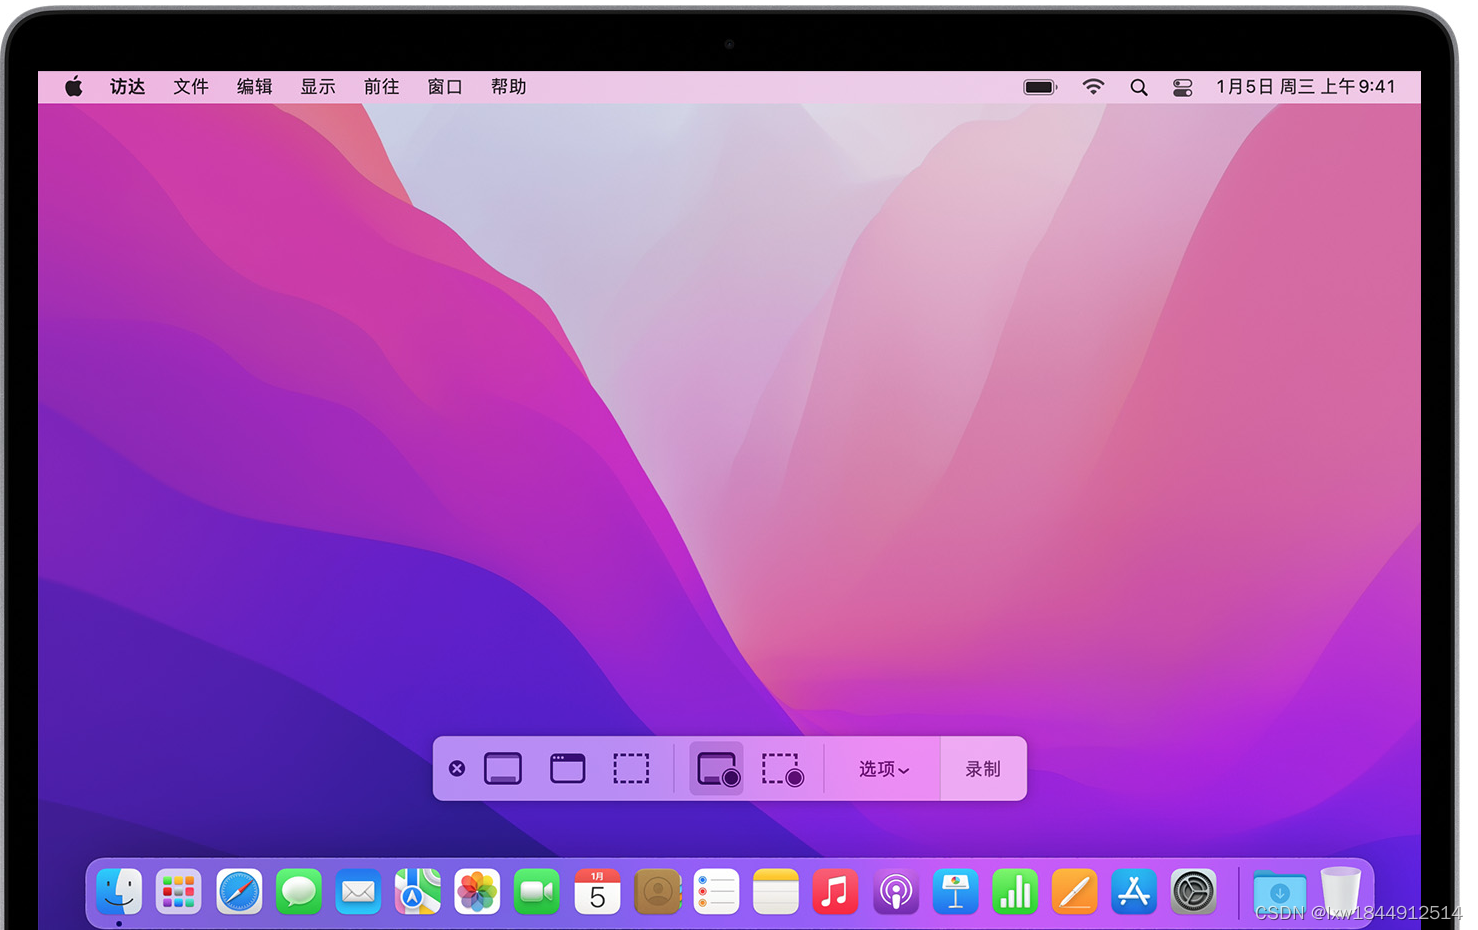This screenshot has height=930, width=1478.
Task: Open Finder from the Dock
Action: point(119,891)
